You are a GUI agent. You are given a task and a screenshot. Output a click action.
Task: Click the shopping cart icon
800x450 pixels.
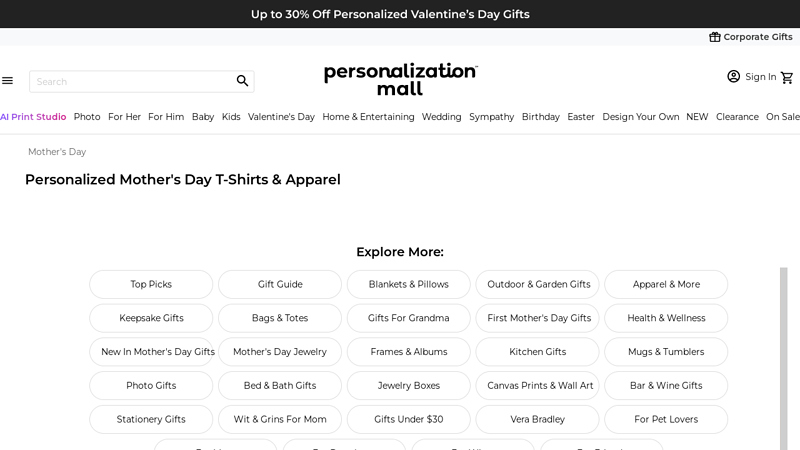pos(787,77)
